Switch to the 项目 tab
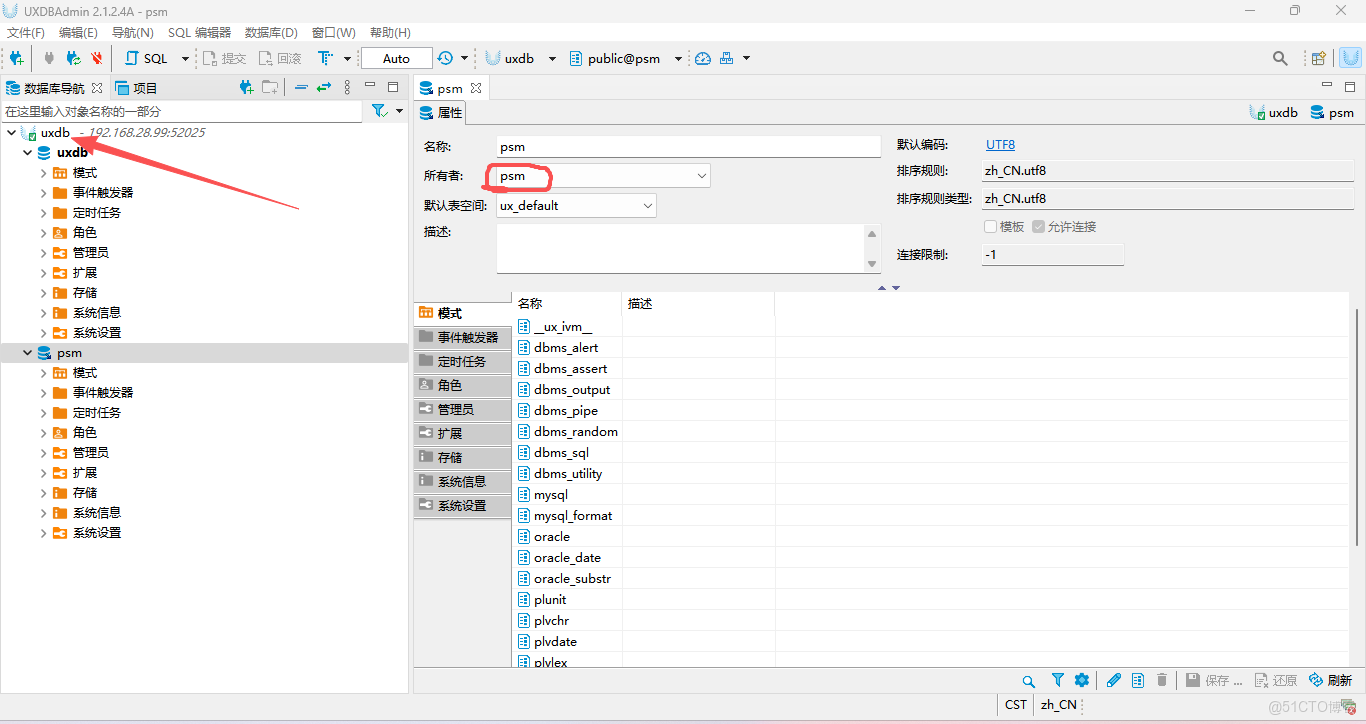 point(137,88)
